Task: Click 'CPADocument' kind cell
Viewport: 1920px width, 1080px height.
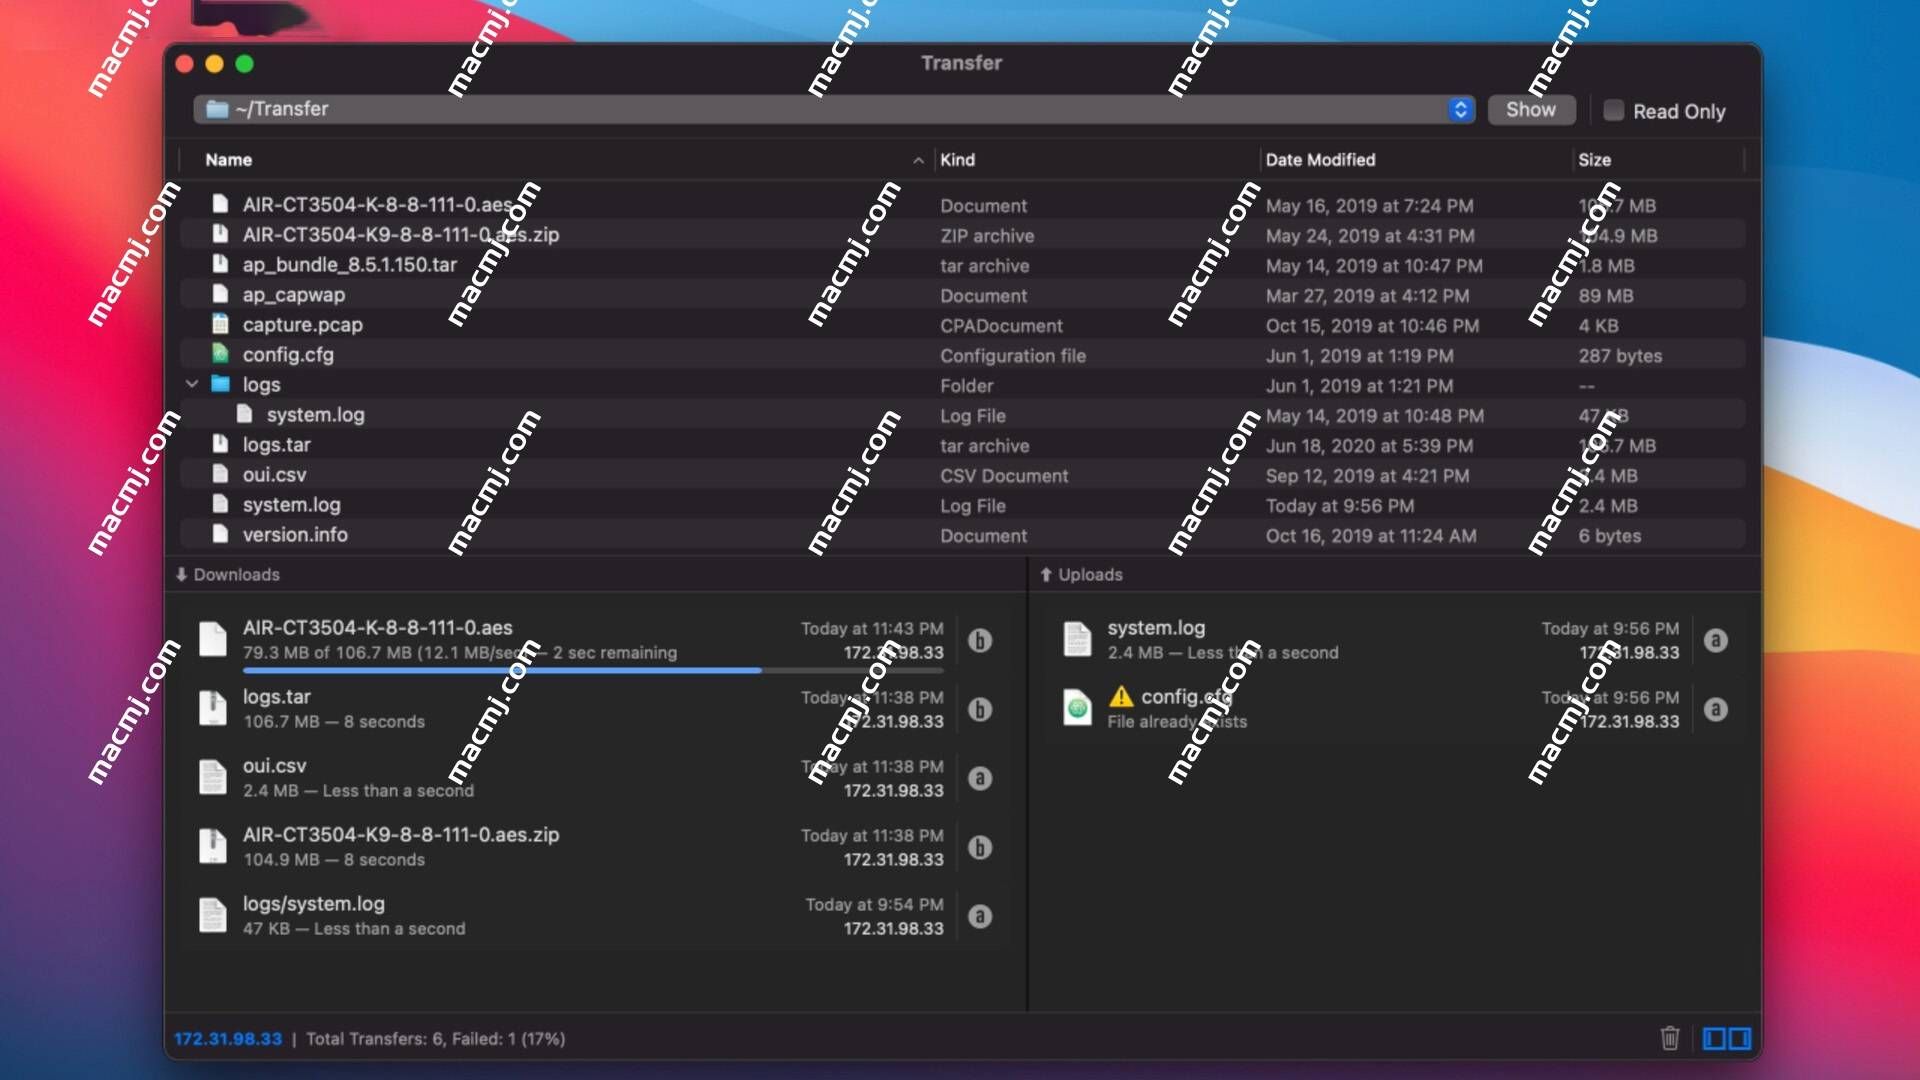Action: tap(1001, 325)
